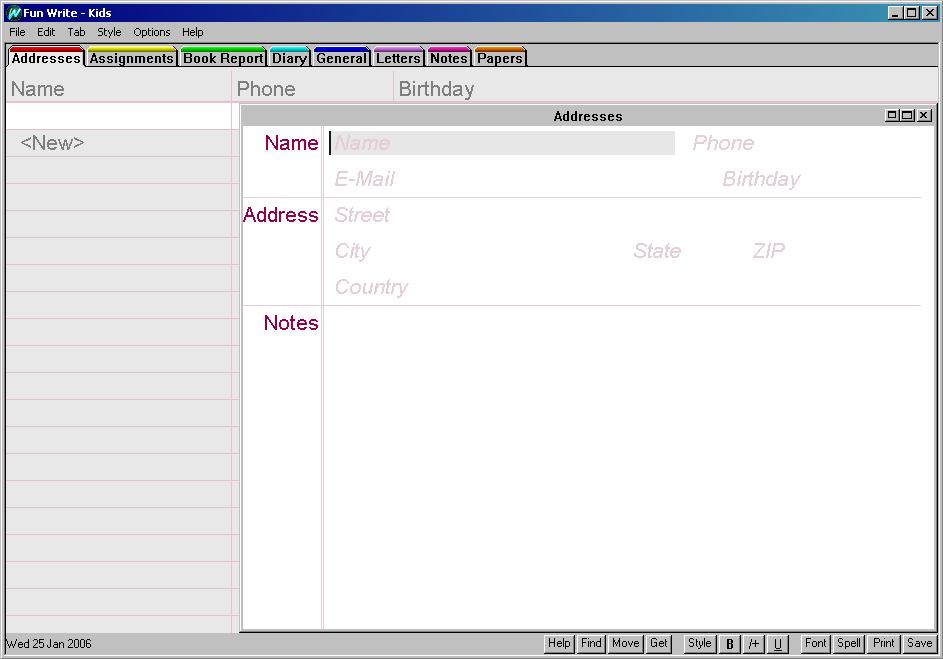Click the Name column header in the list

[x=37, y=89]
